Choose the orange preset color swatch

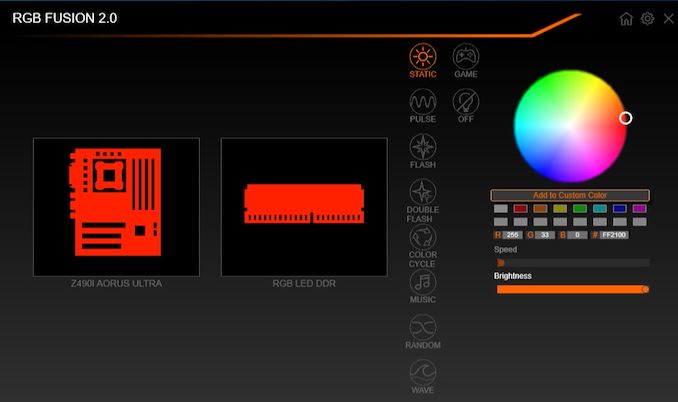540,209
